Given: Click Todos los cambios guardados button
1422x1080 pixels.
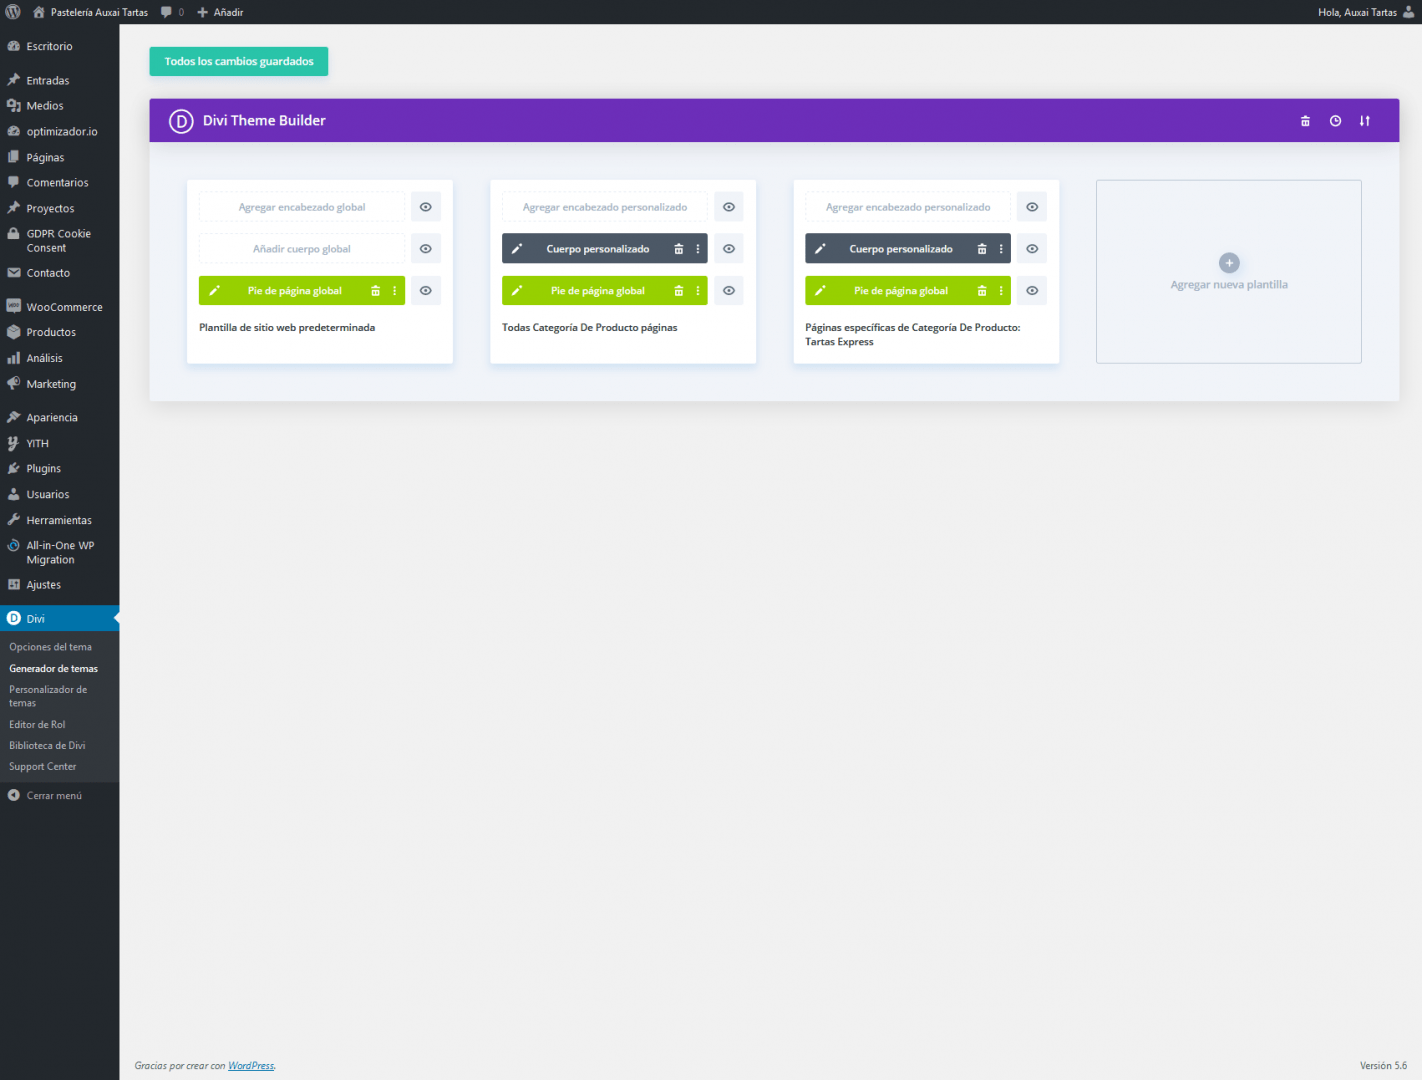Looking at the screenshot, I should click(239, 61).
